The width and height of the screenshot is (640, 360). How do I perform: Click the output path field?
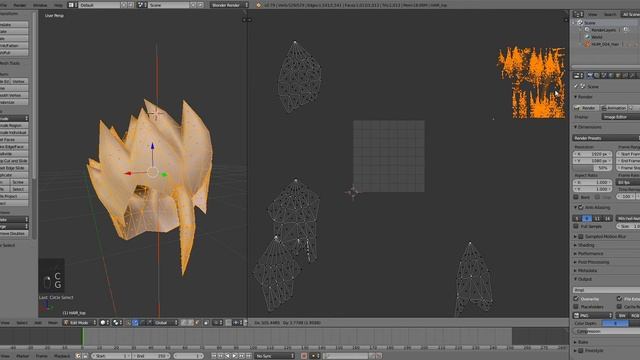coord(606,290)
